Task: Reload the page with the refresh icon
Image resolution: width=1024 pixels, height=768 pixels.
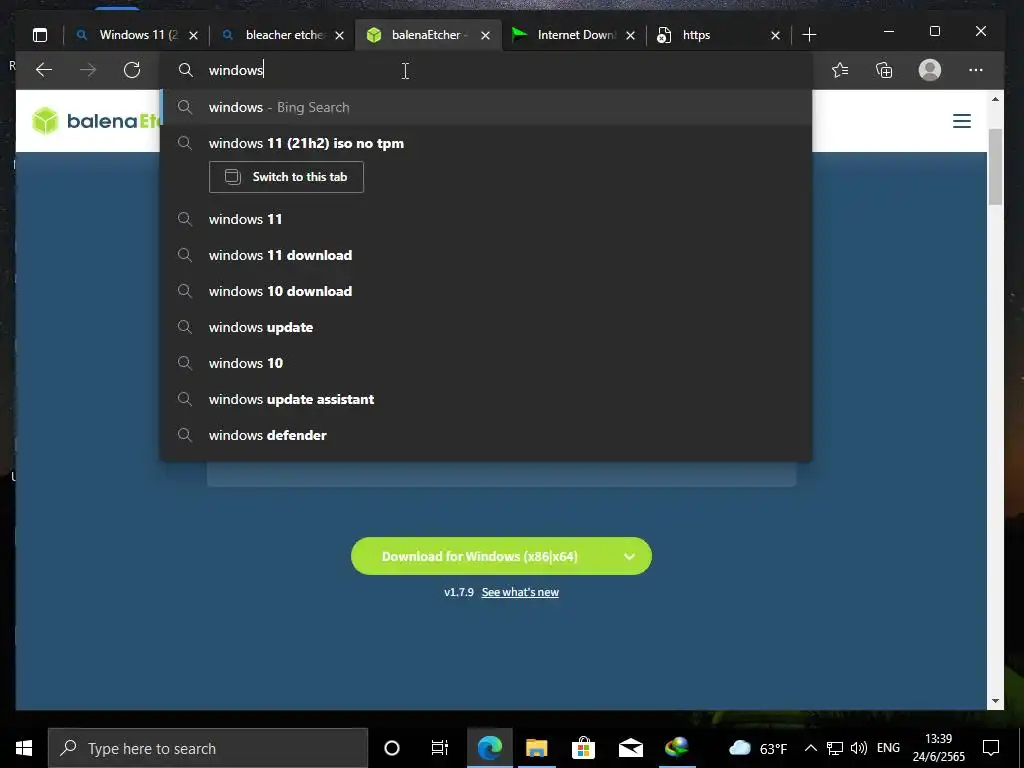Action: [x=132, y=70]
